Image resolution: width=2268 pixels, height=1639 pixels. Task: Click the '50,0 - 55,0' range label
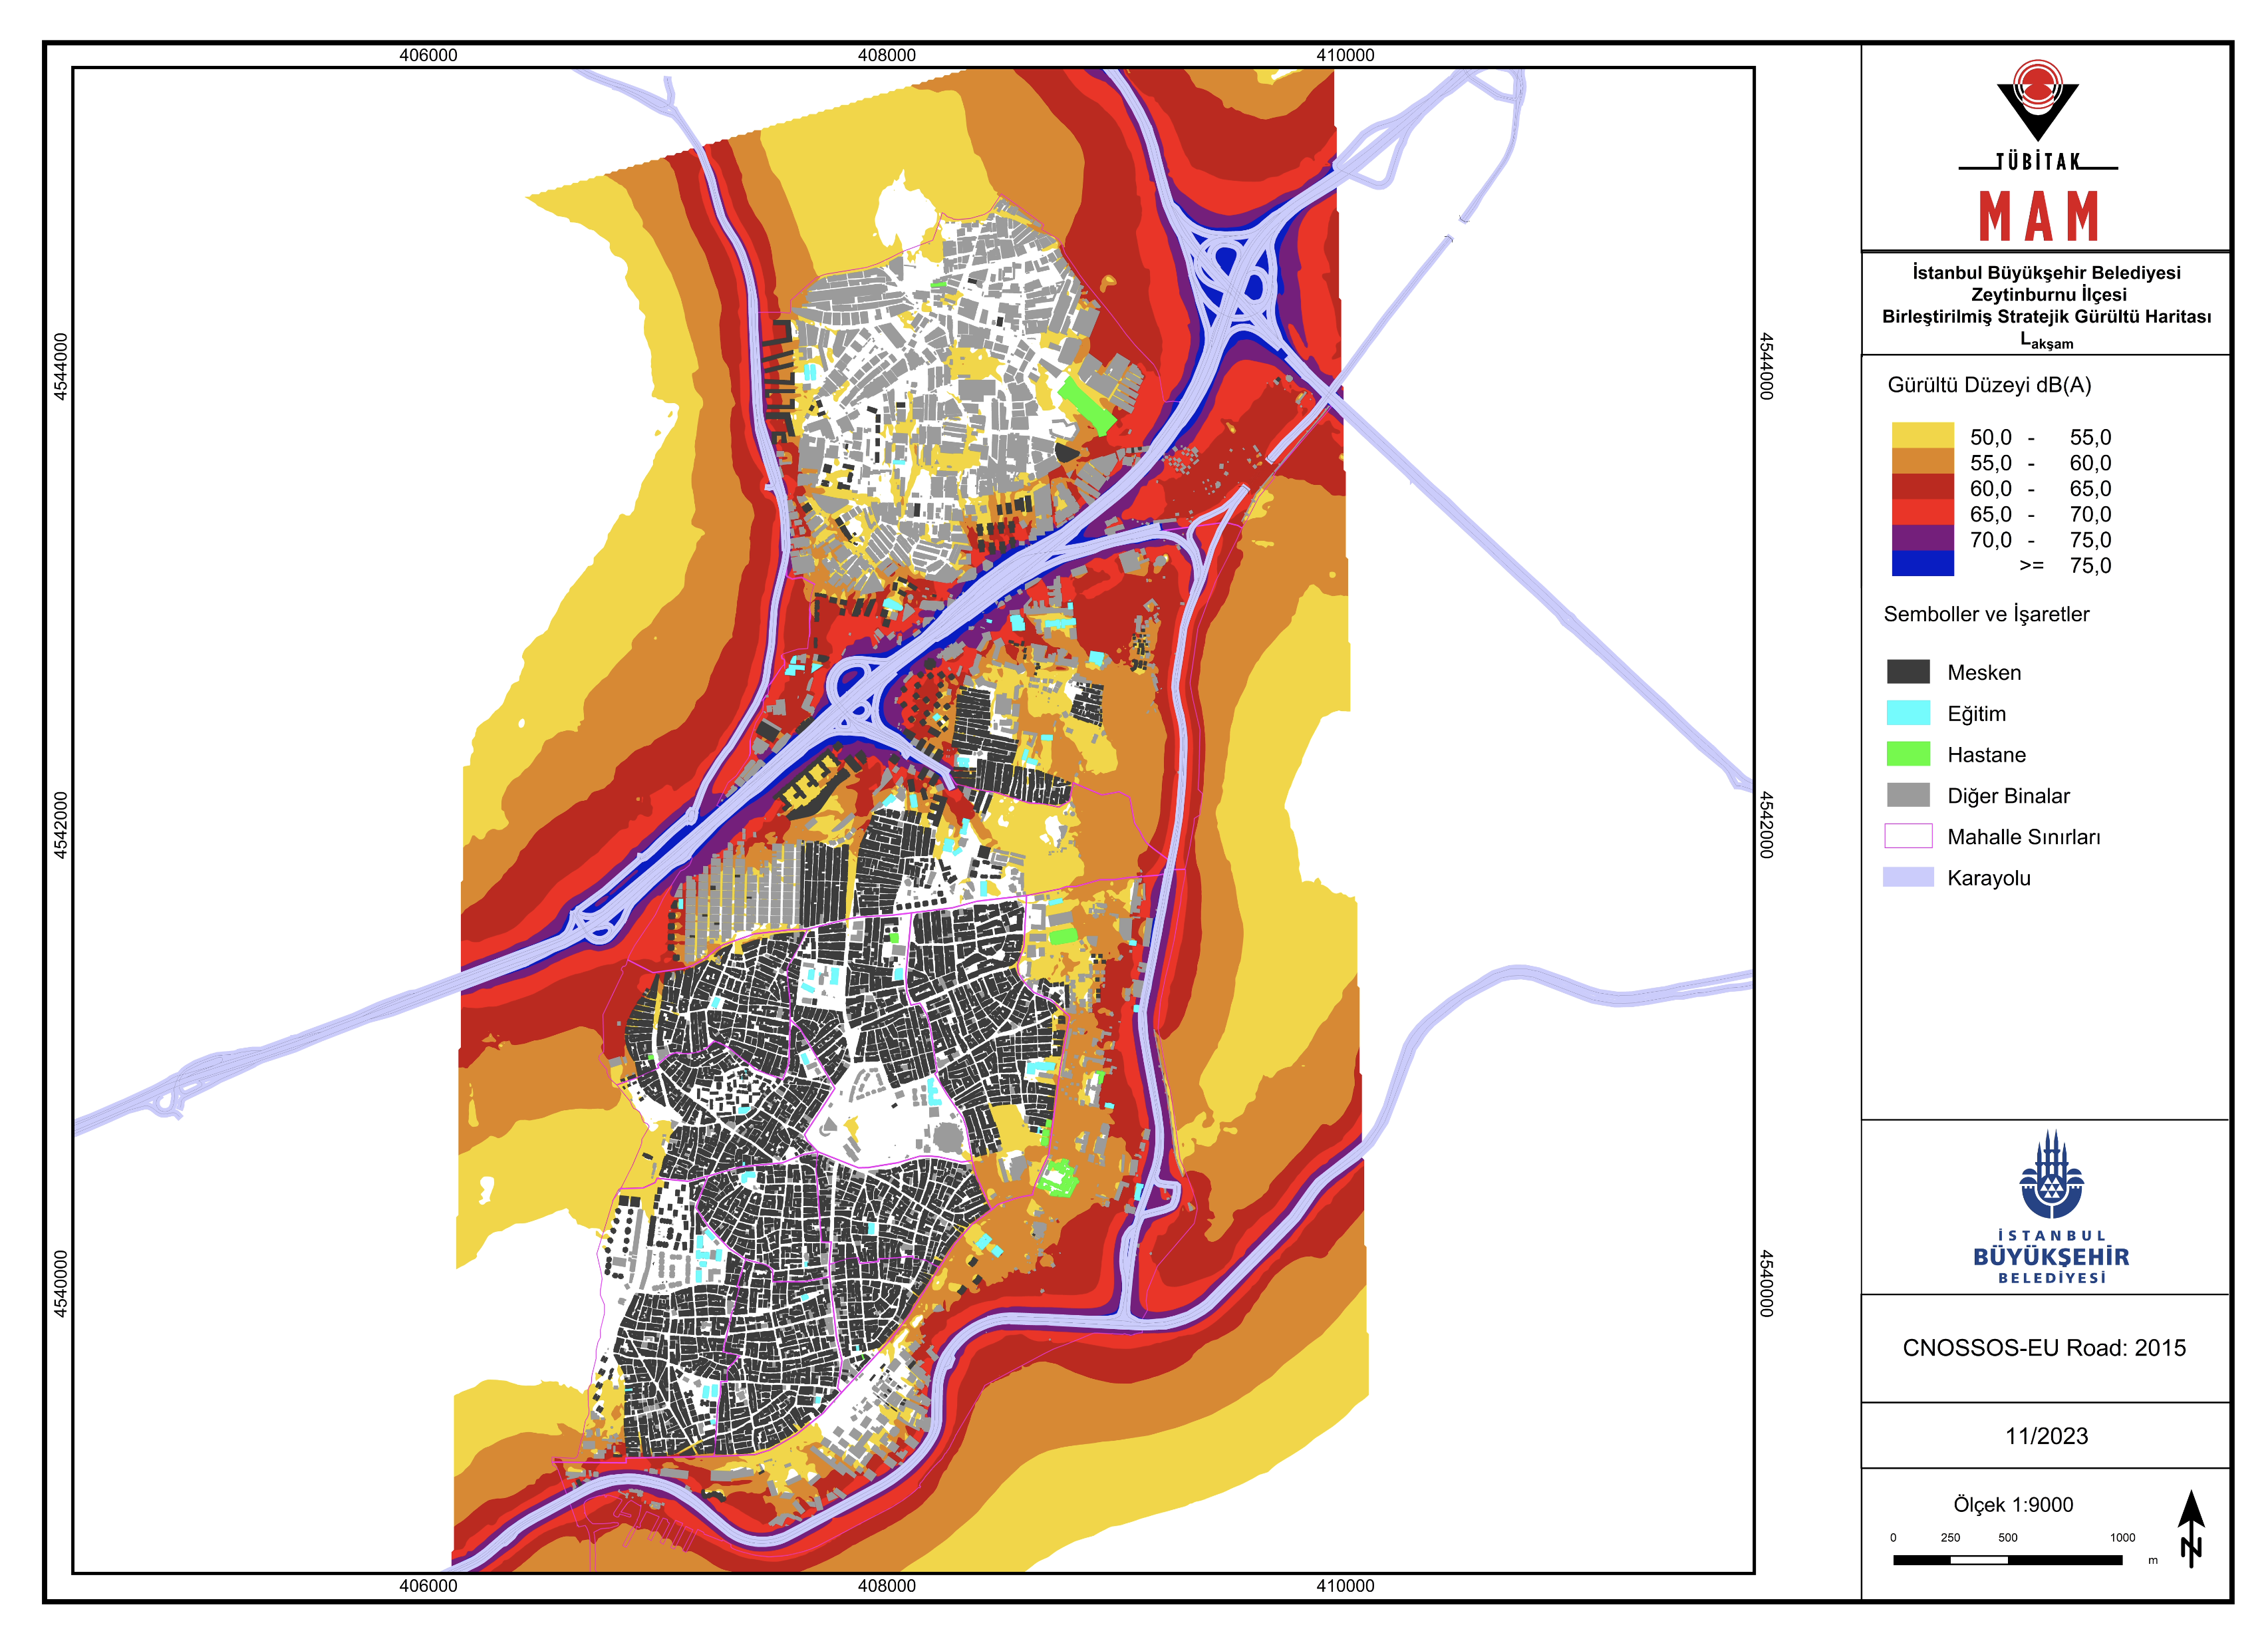click(2040, 437)
